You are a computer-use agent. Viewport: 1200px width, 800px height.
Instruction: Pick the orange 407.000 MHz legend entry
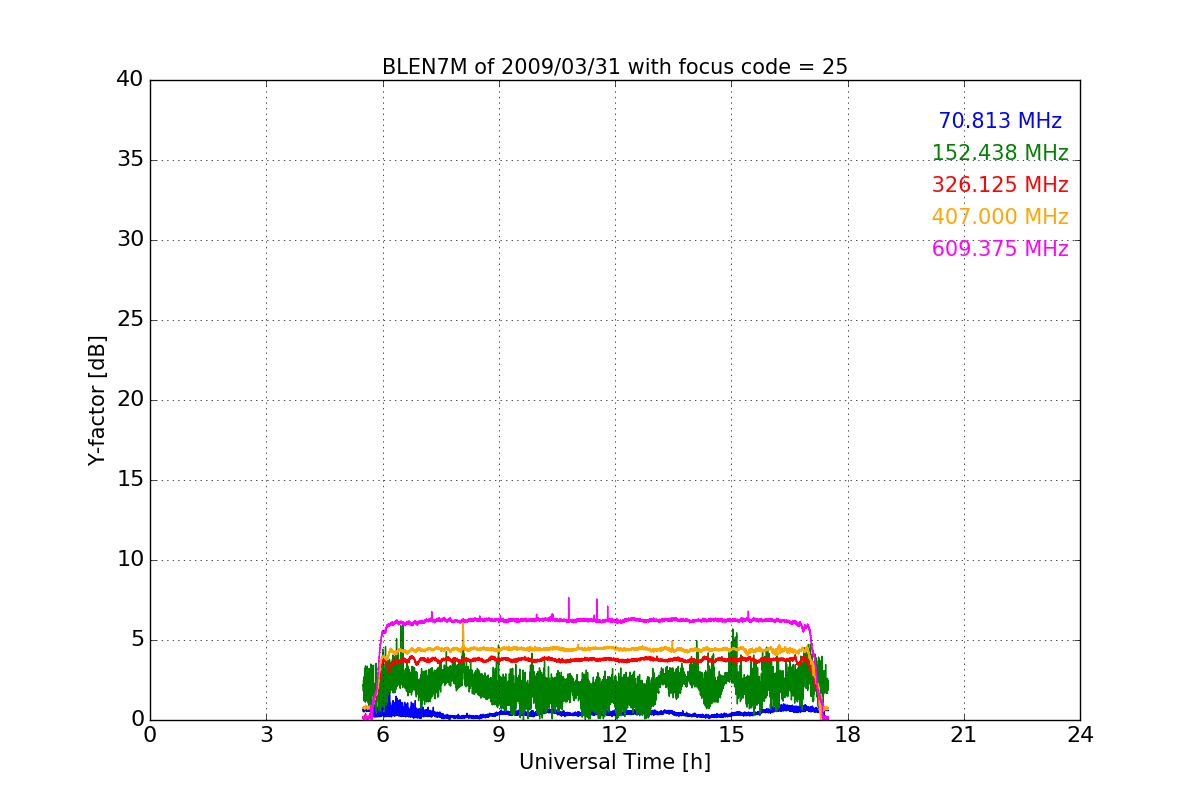(999, 217)
